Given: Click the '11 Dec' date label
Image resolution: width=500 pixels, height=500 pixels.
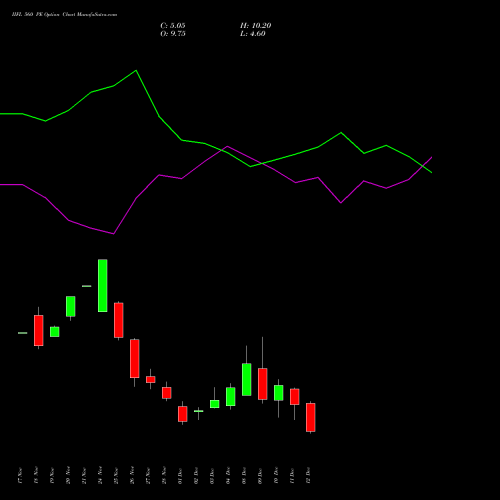Looking at the screenshot, I should click(292, 475).
